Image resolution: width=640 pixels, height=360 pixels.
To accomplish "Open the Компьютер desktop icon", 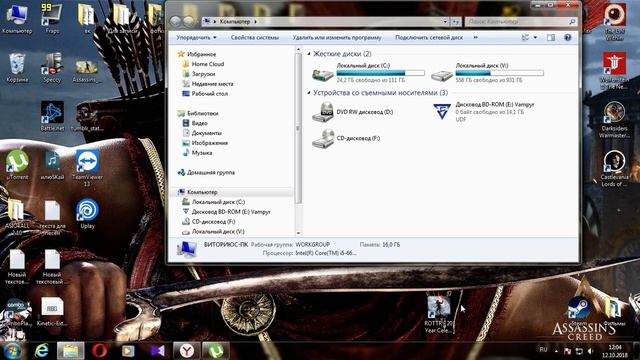I will coord(17,18).
